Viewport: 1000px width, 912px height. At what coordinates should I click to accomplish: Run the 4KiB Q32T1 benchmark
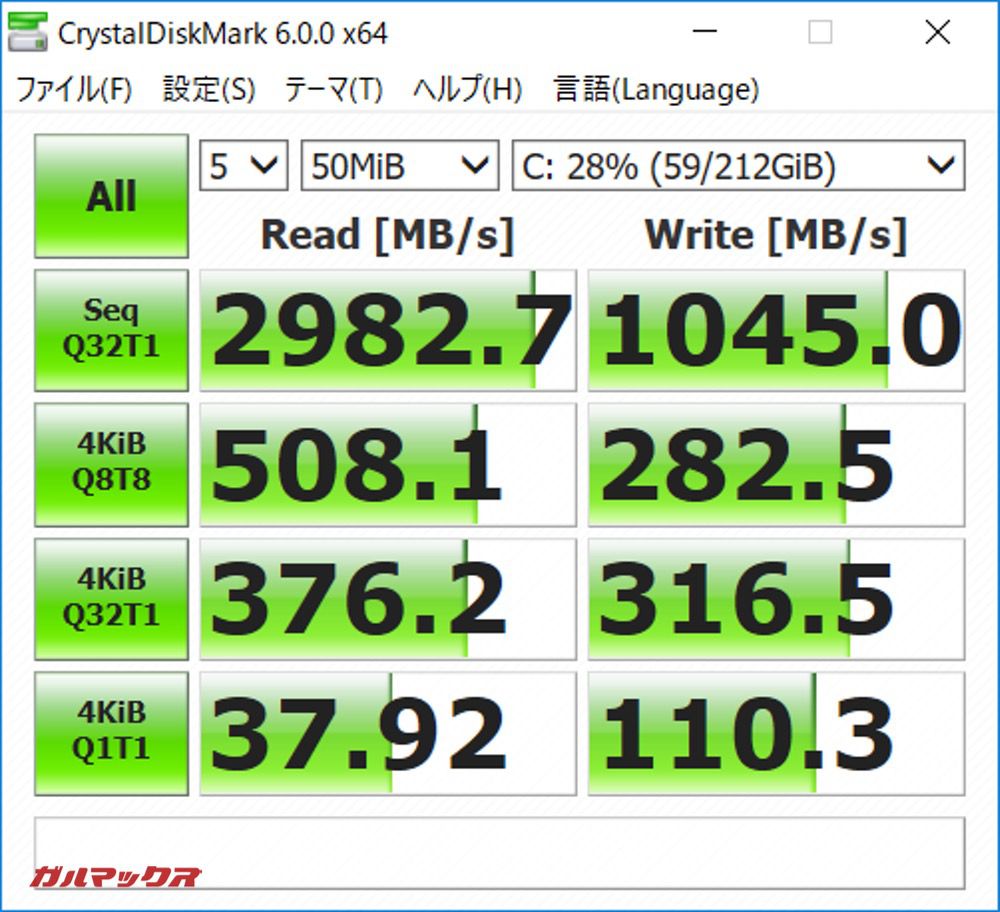tap(111, 598)
